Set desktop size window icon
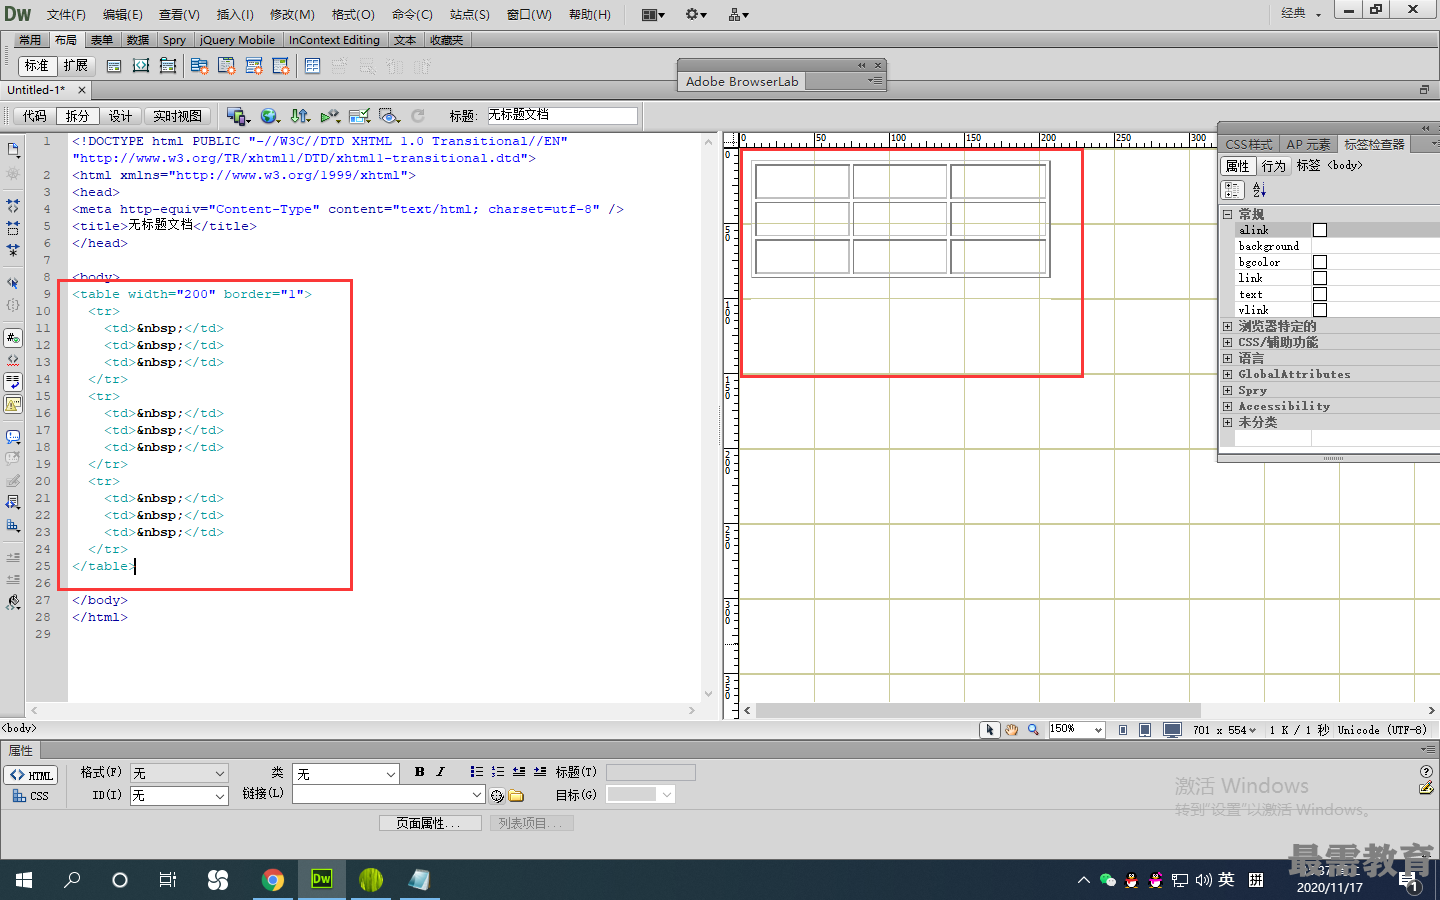 click(x=1172, y=730)
